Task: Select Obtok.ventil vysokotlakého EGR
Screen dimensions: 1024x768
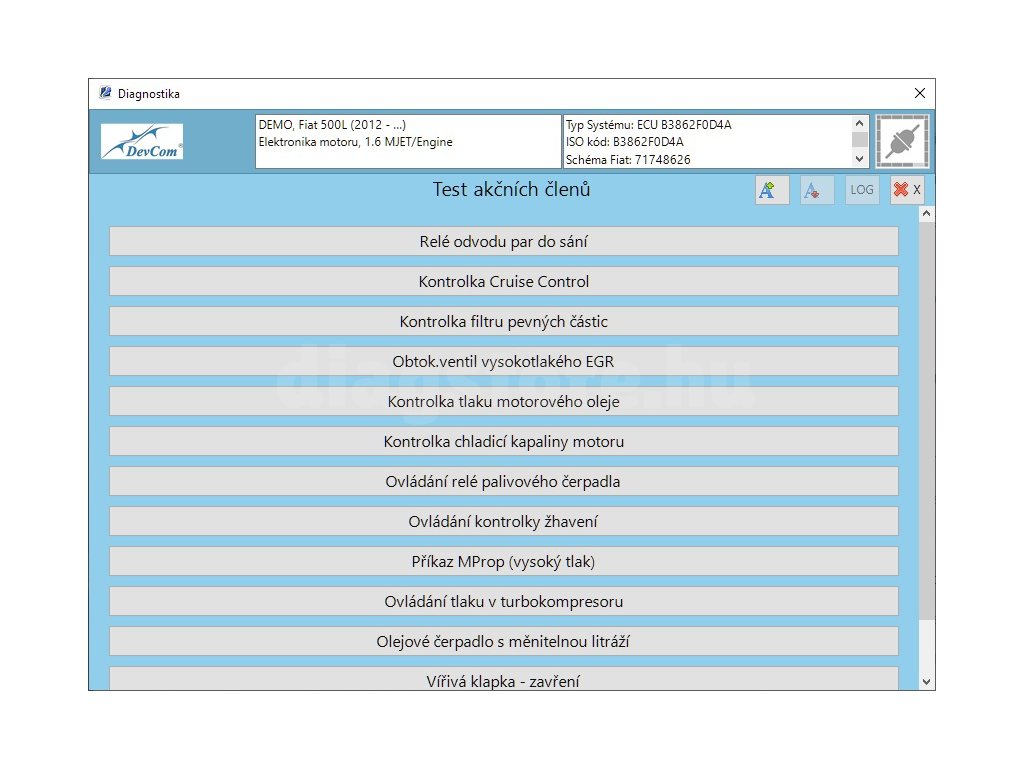Action: (504, 361)
